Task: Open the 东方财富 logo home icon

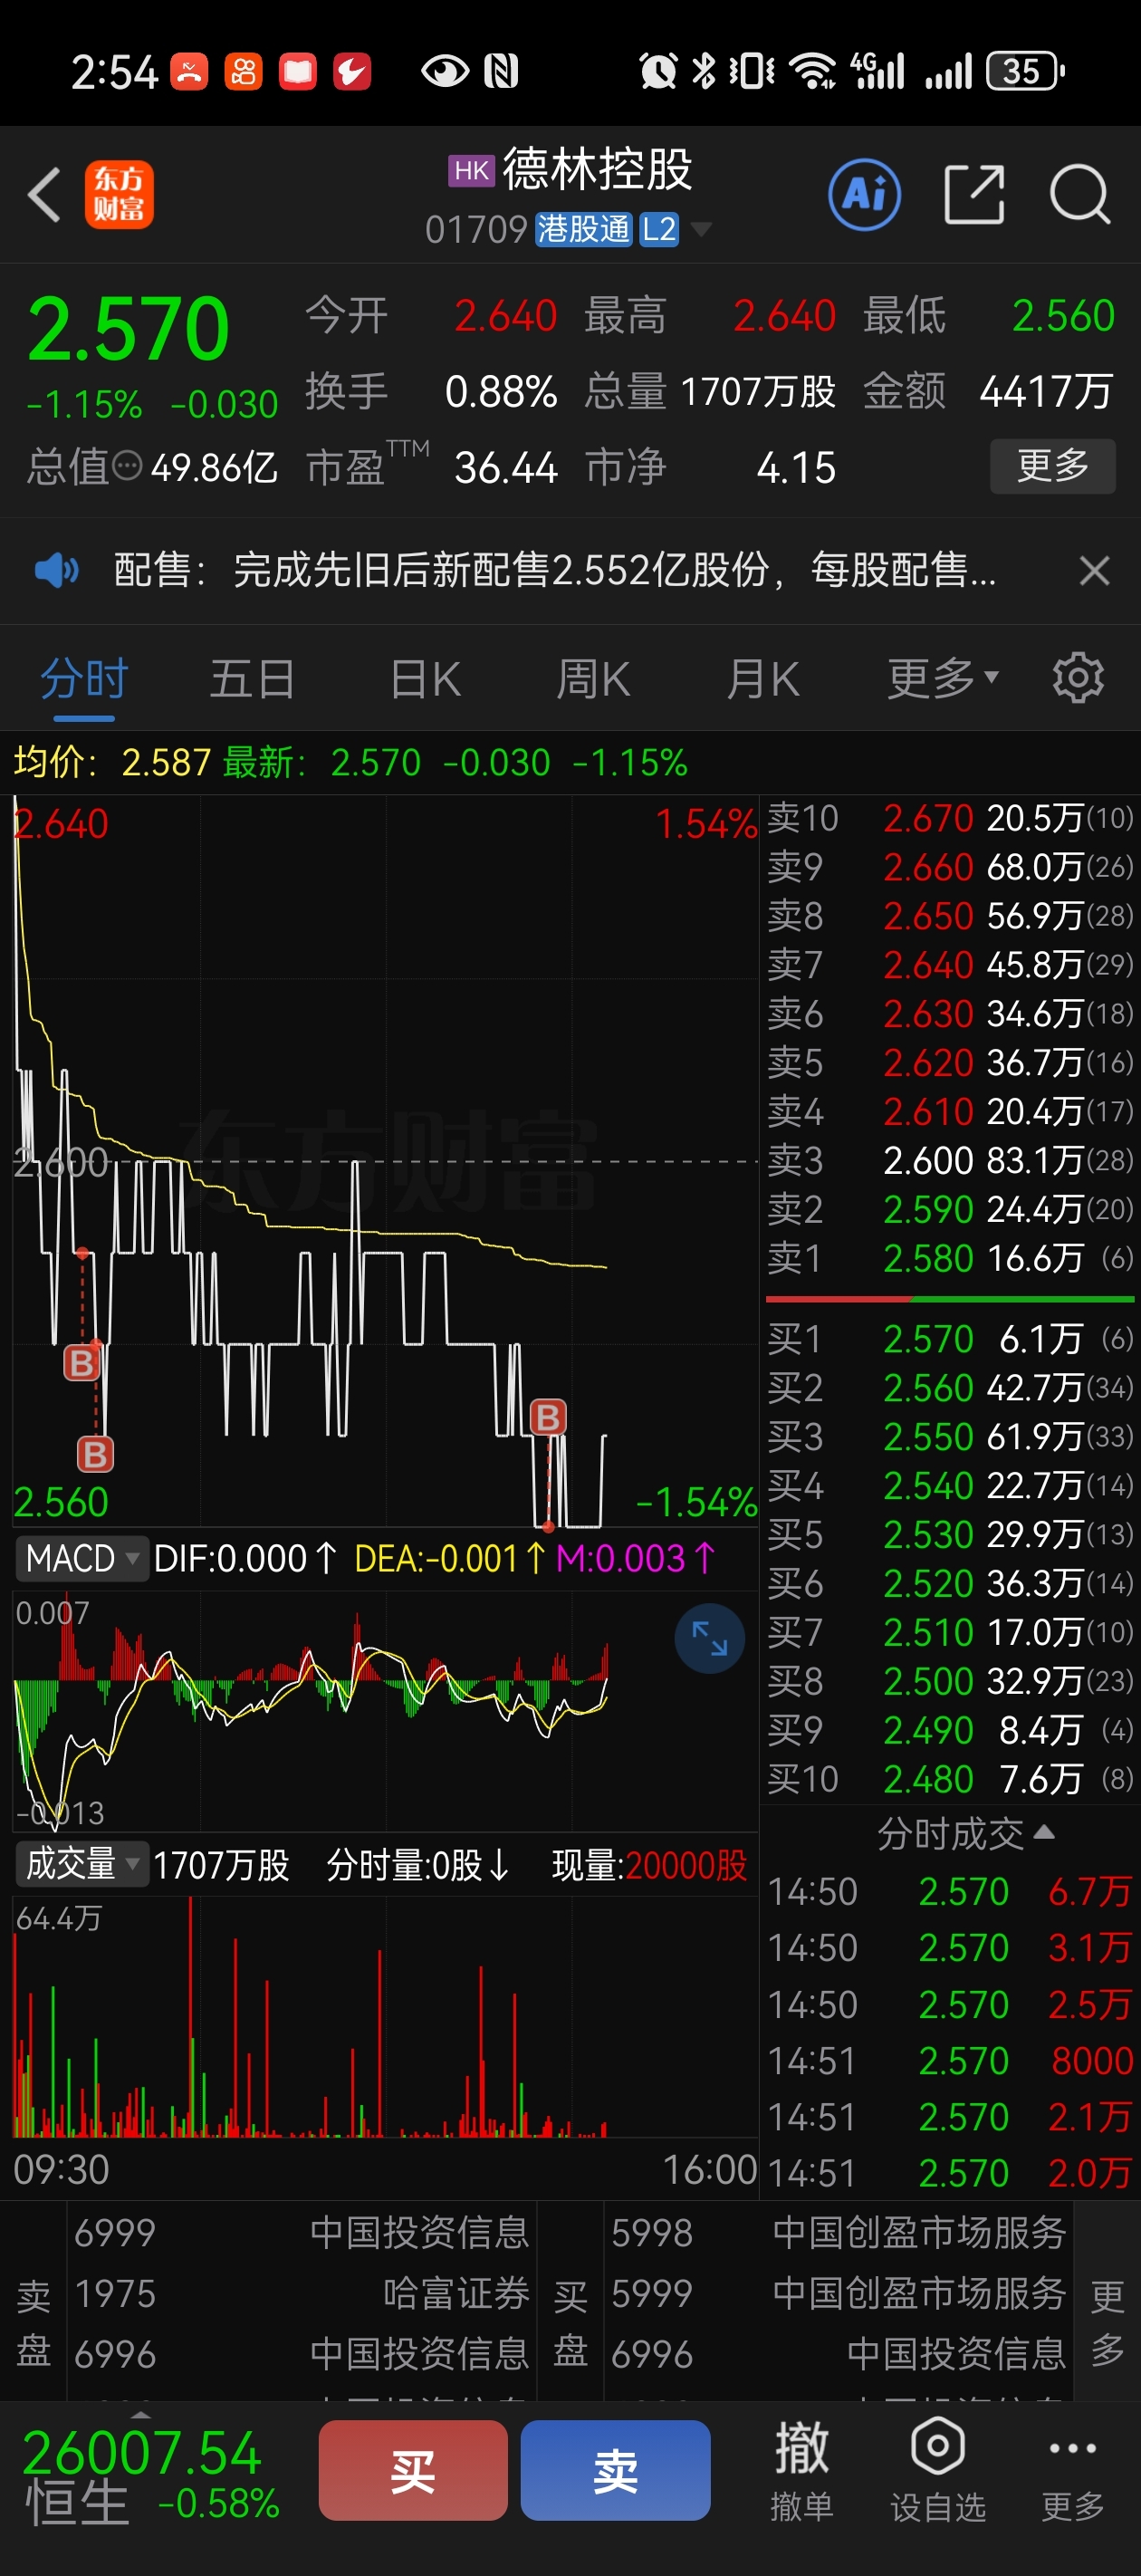Action: point(119,195)
